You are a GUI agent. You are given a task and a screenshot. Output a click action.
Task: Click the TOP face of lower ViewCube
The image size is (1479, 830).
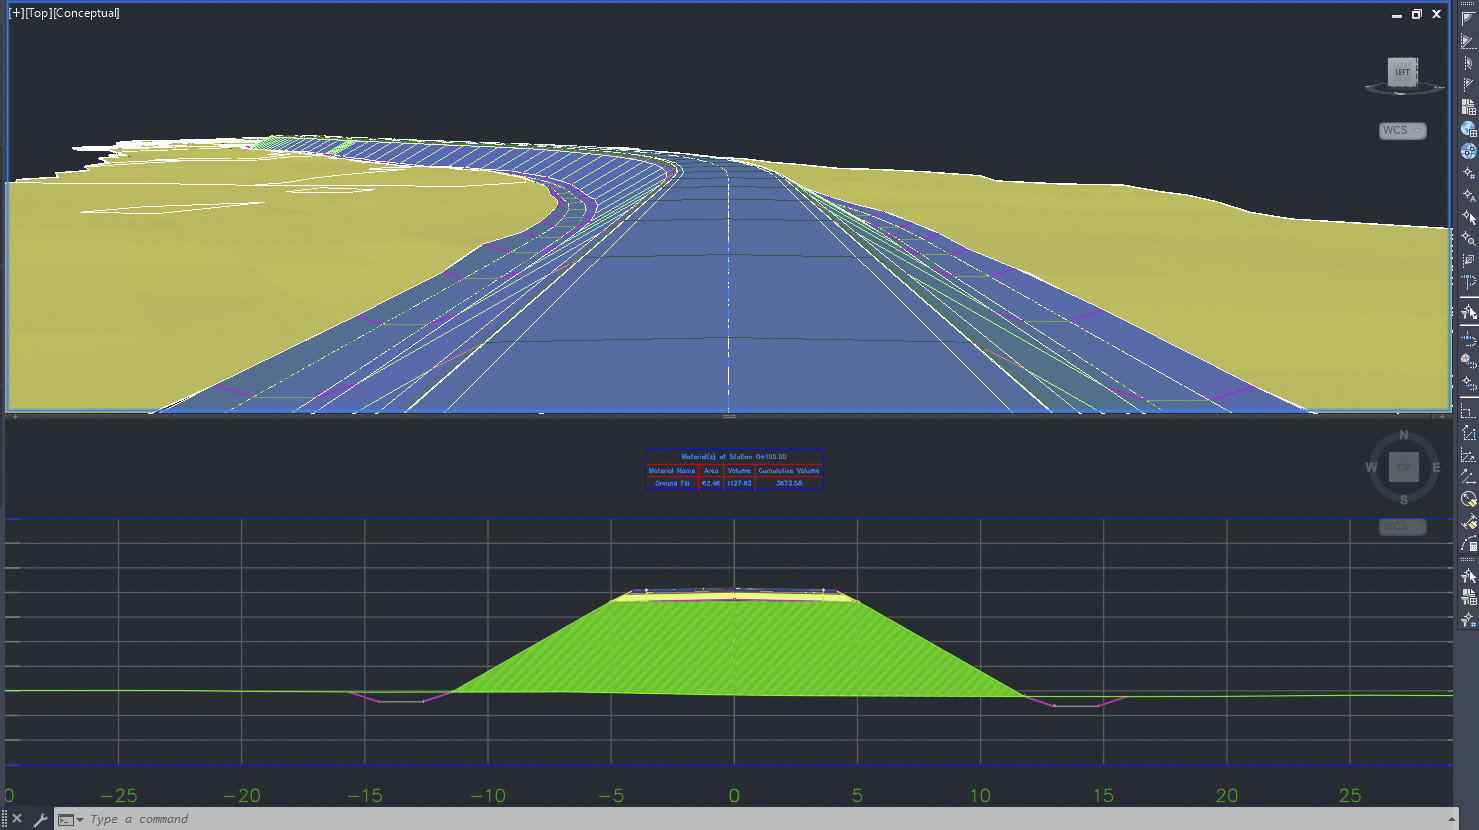click(1403, 467)
